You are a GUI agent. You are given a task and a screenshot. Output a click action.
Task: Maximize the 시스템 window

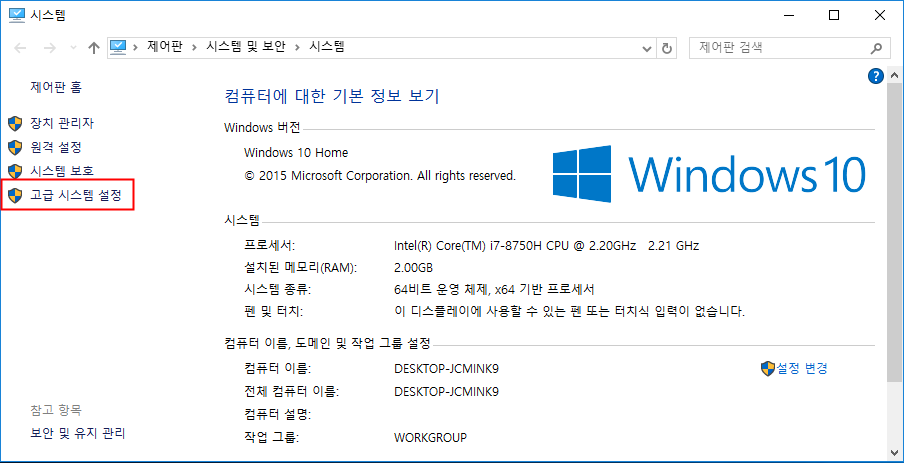[834, 16]
